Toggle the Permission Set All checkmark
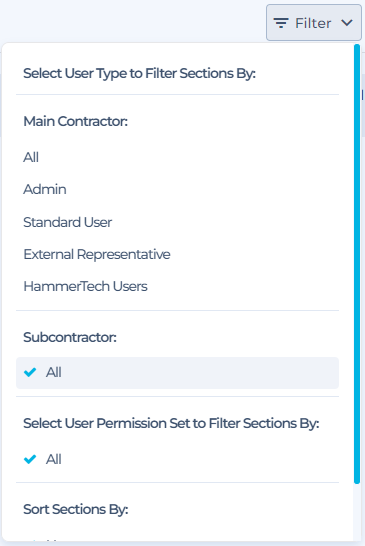This screenshot has height=546, width=365. 30,459
